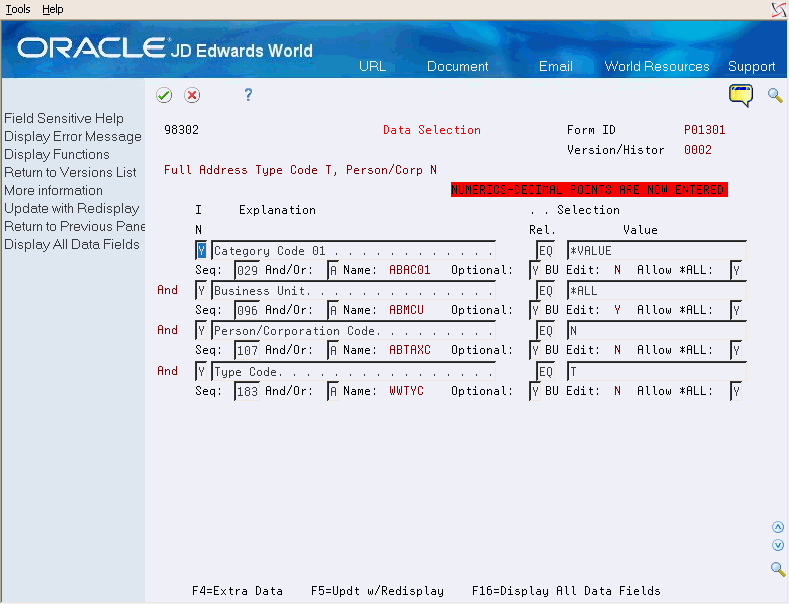This screenshot has width=789, height=604.
Task: Click the Rel. EQ field for Type Code
Action: click(x=545, y=371)
